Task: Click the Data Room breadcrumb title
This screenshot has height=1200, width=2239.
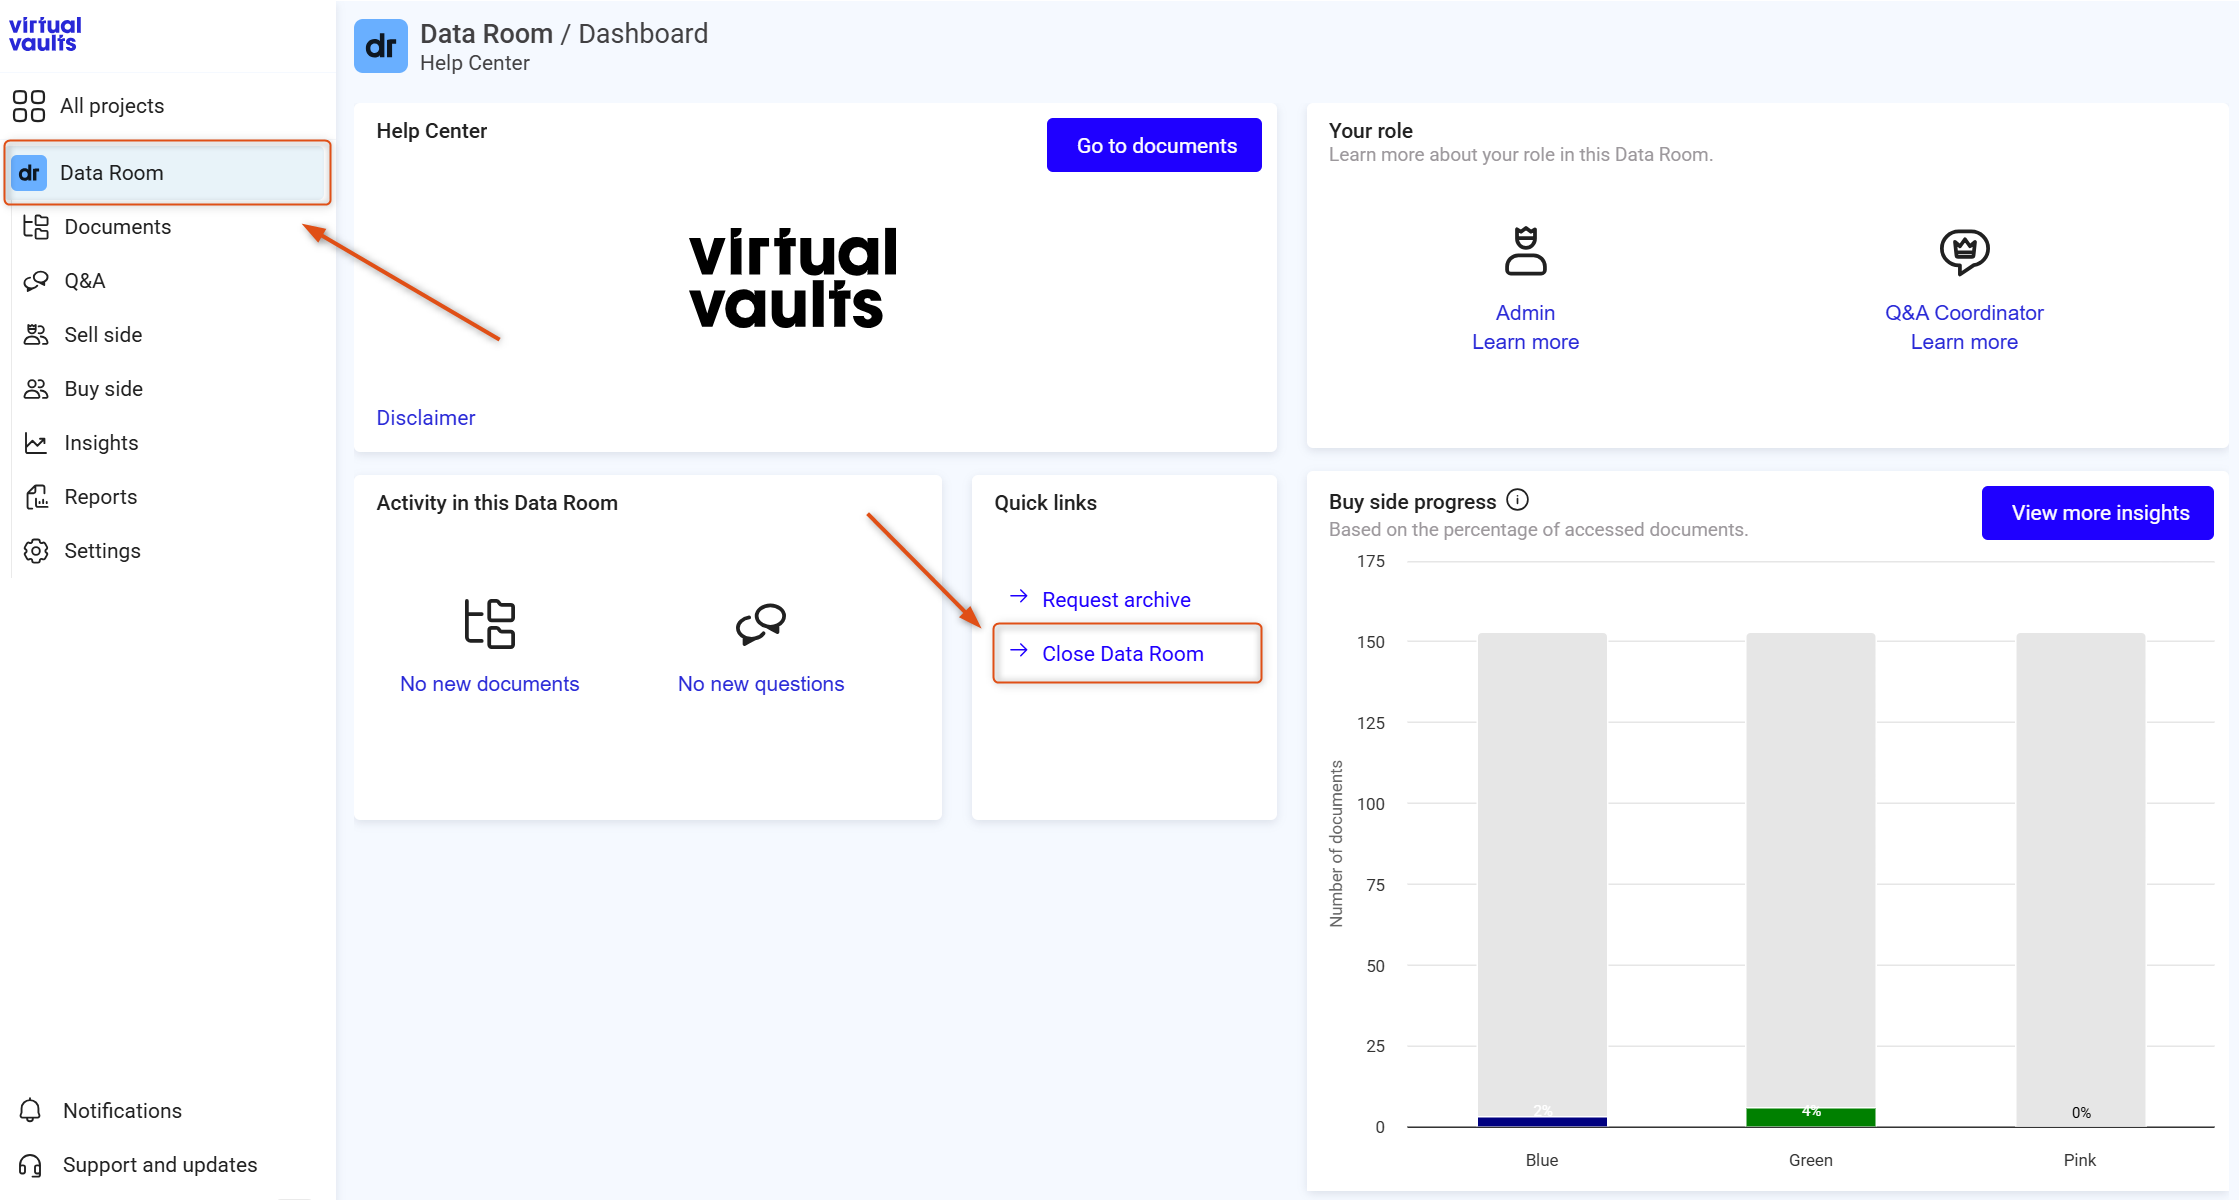Action: [x=486, y=34]
